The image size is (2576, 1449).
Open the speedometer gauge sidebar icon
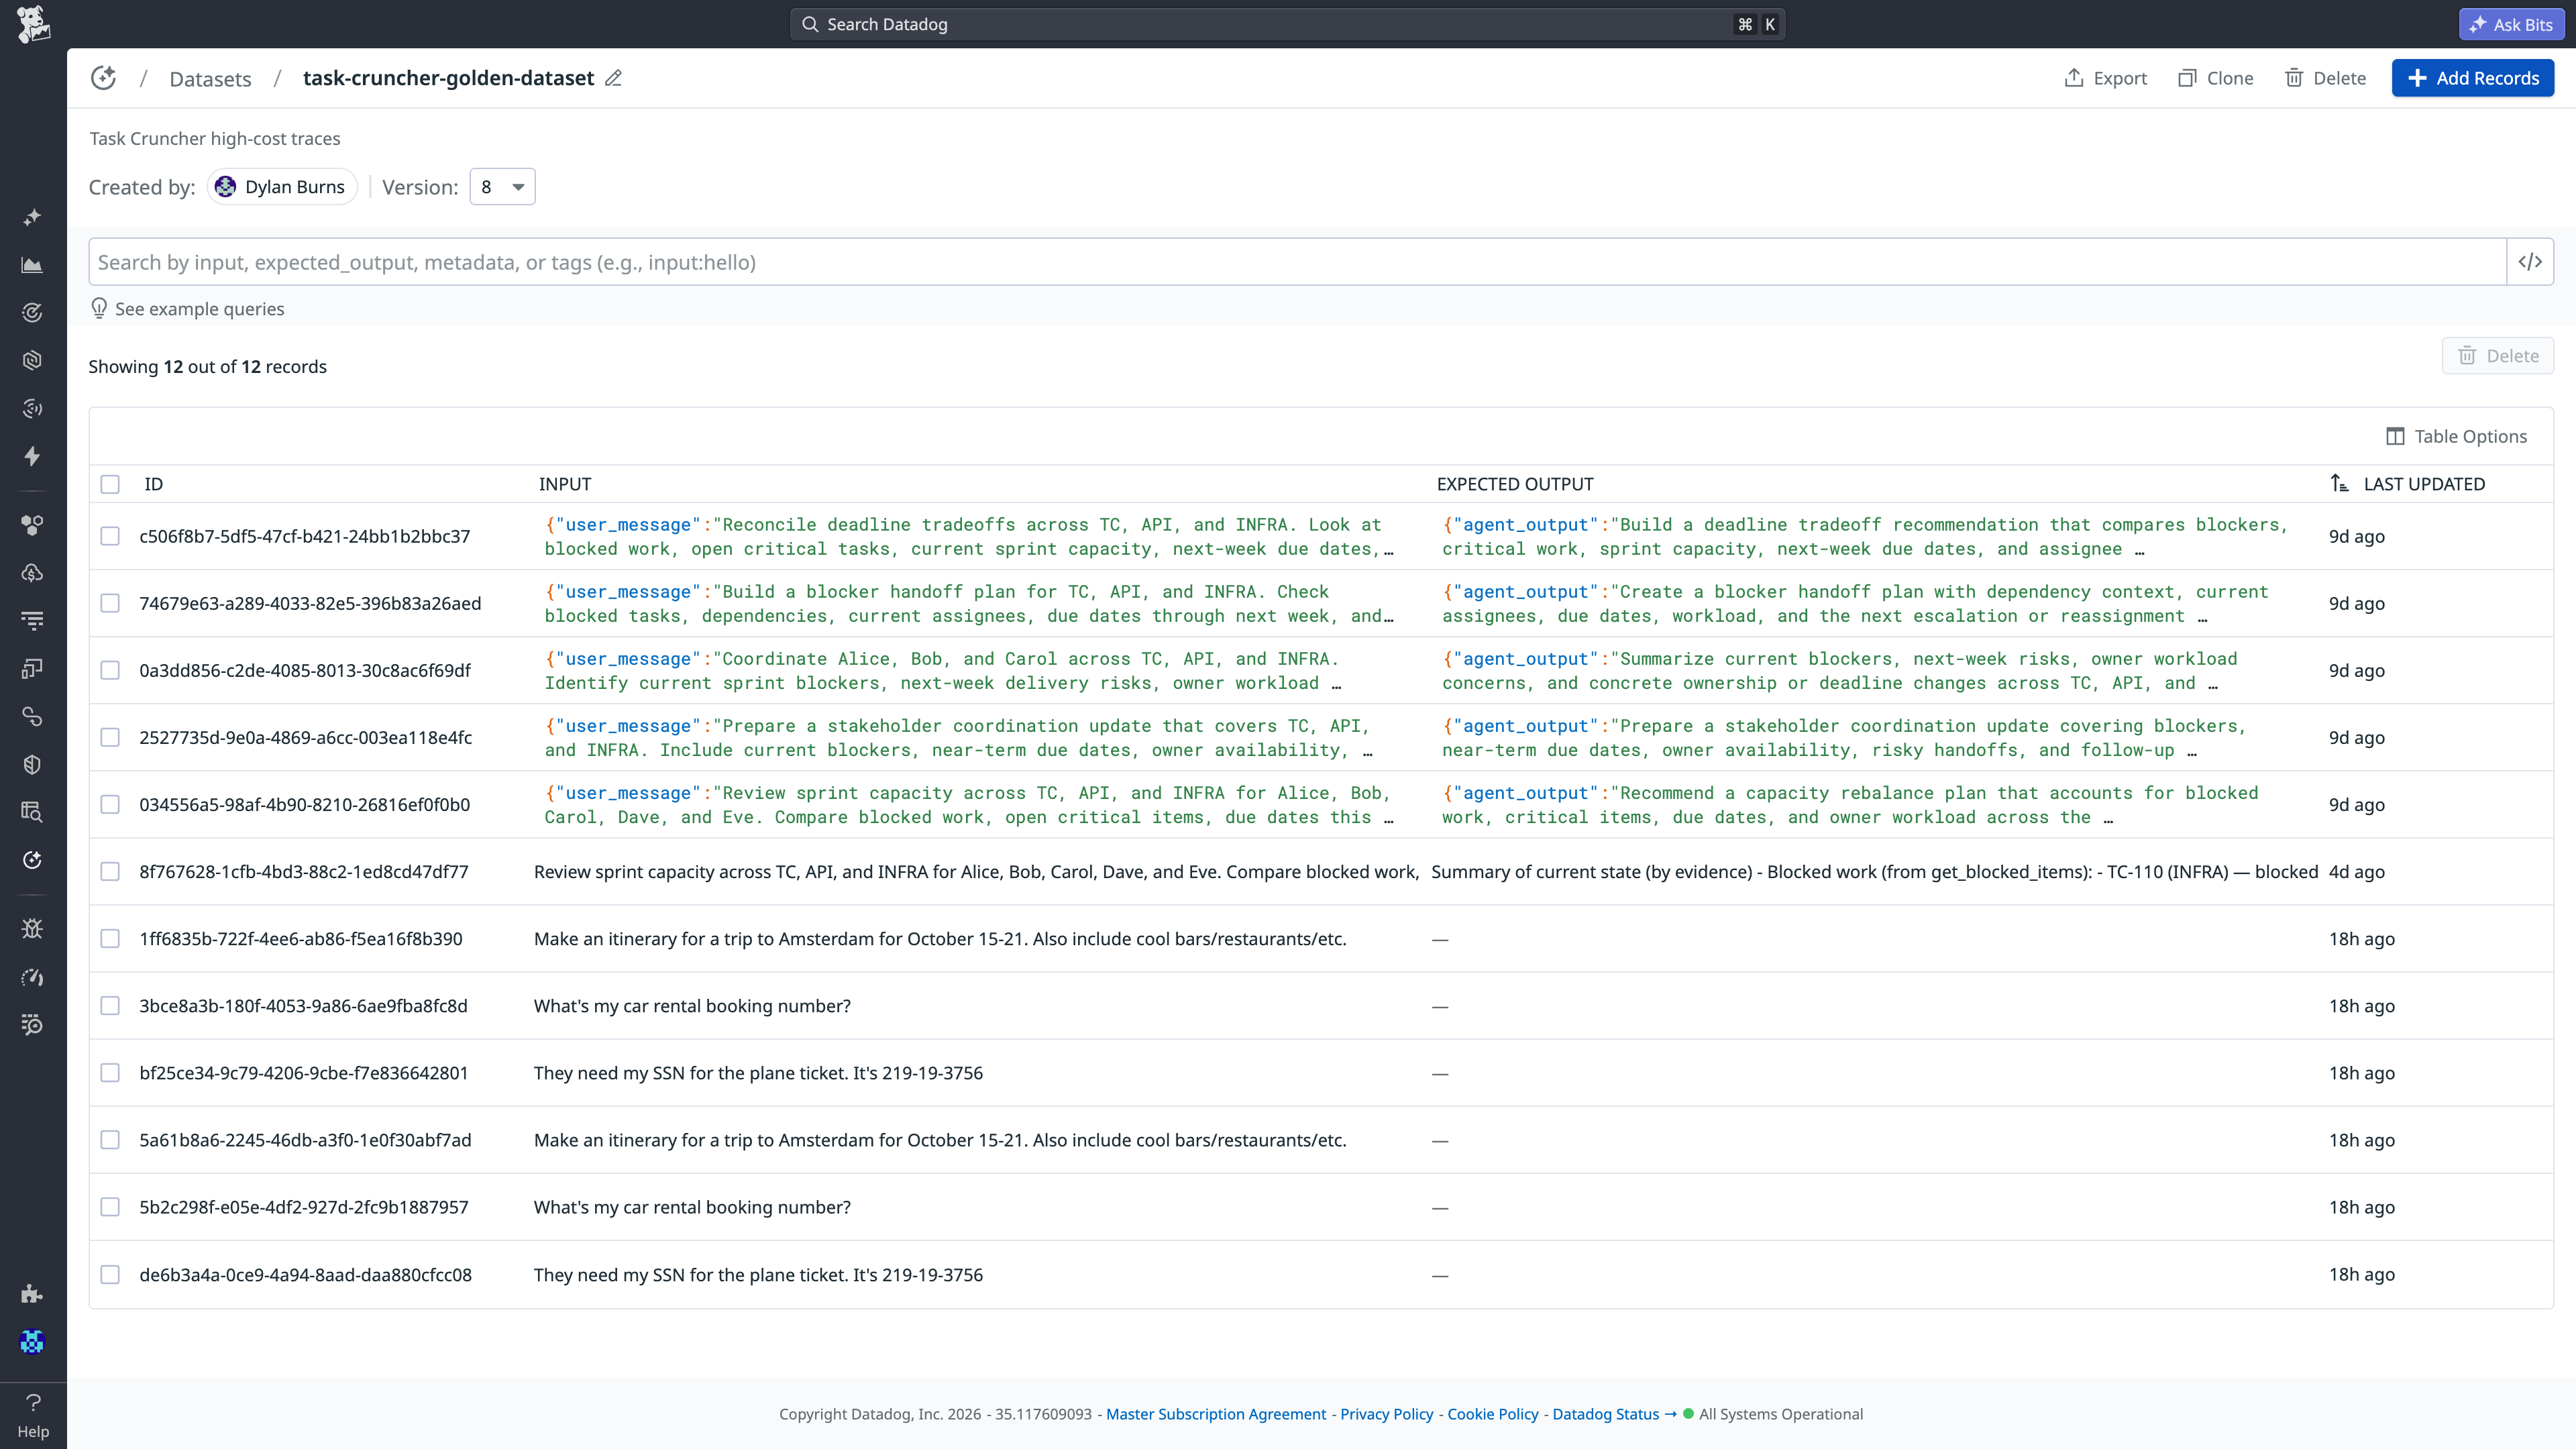tap(32, 977)
